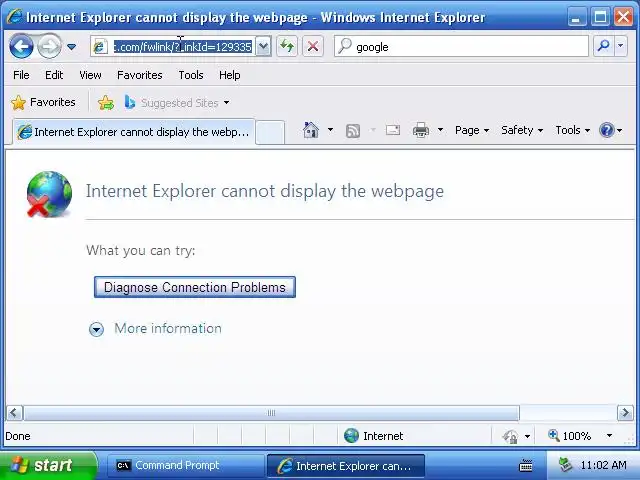The image size is (640, 480).
Task: Click Diagnose Connection Problems button
Action: 195,287
